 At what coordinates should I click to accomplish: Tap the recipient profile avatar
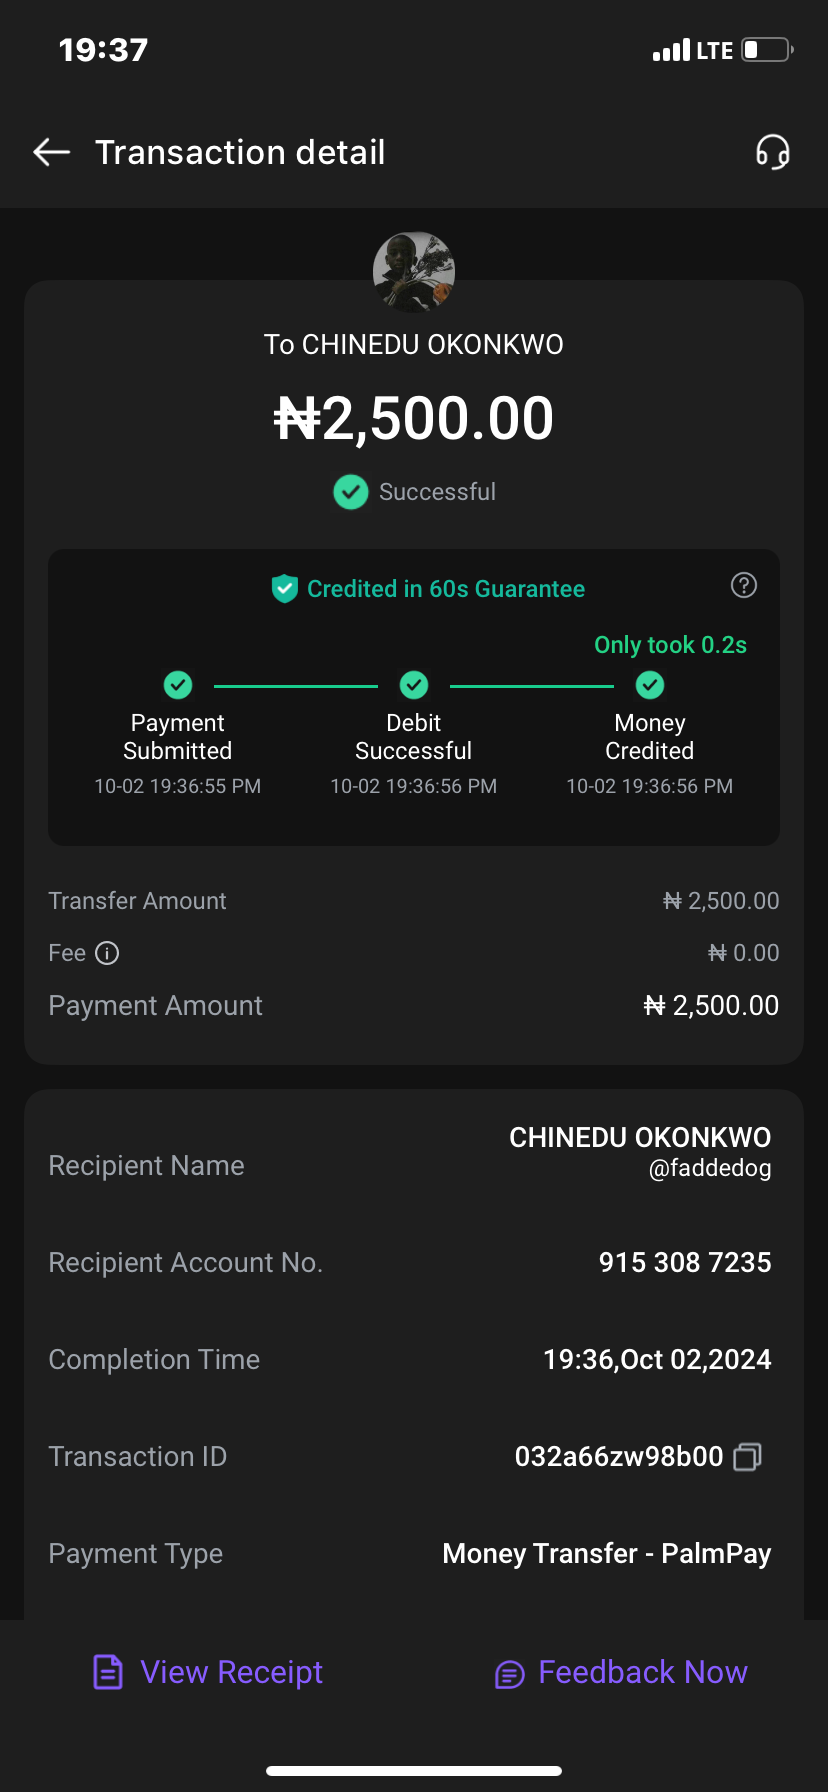[x=414, y=272]
